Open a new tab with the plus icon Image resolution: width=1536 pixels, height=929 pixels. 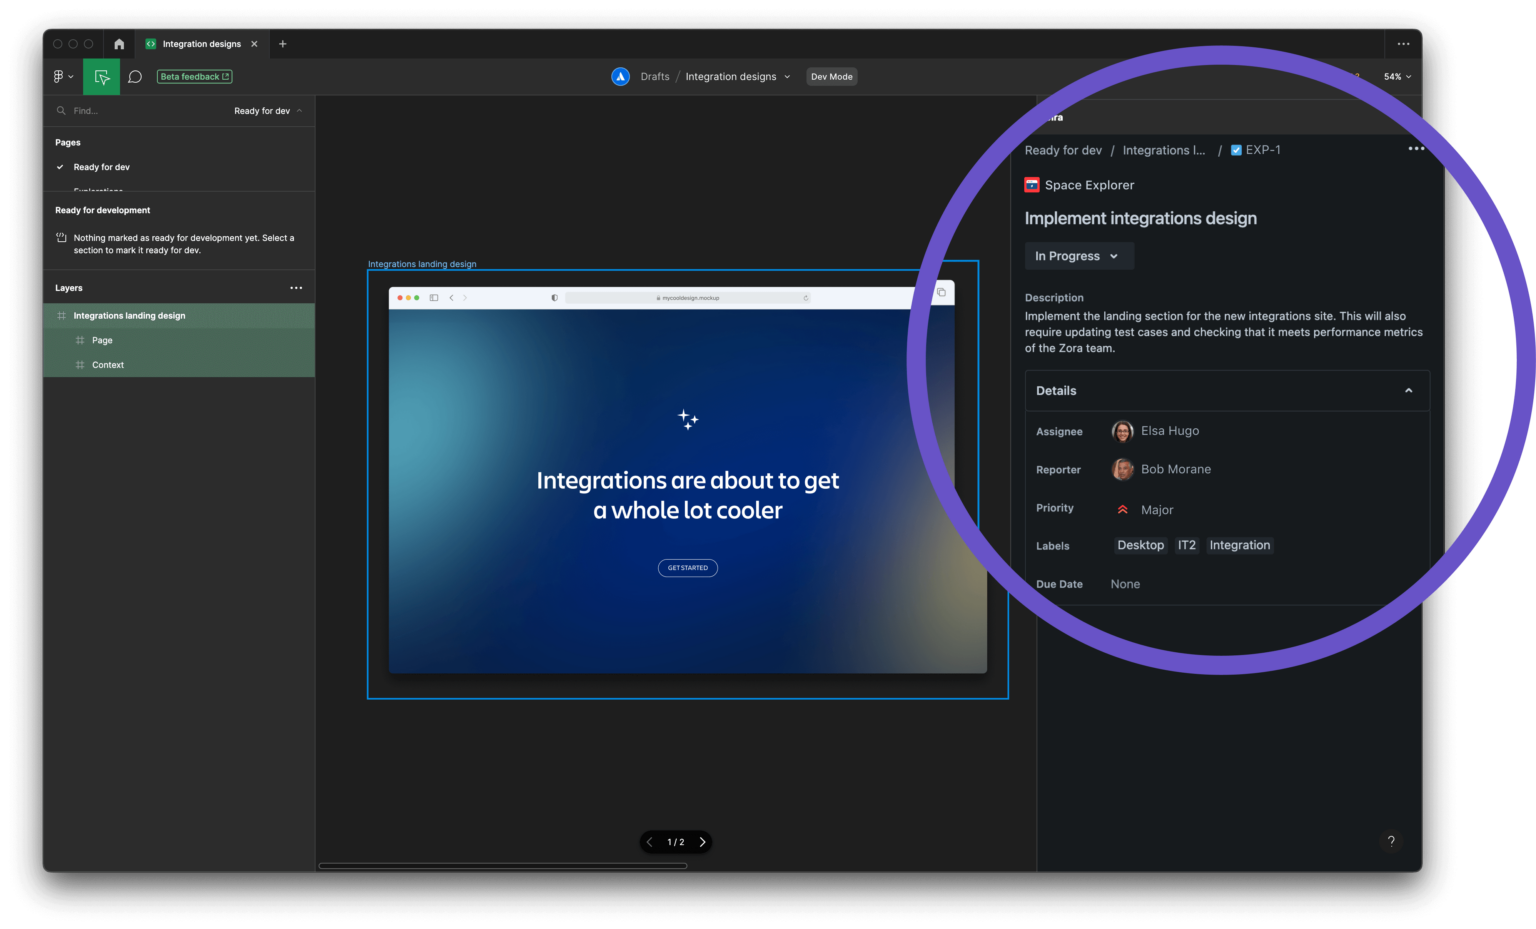click(283, 43)
